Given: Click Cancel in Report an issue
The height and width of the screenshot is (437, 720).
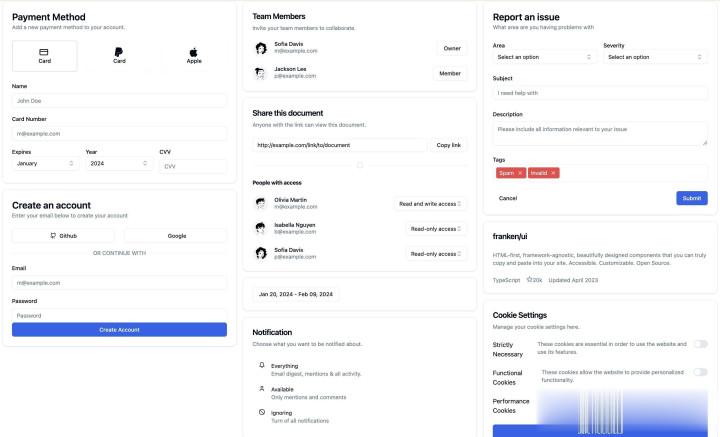Looking at the screenshot, I should pos(508,198).
